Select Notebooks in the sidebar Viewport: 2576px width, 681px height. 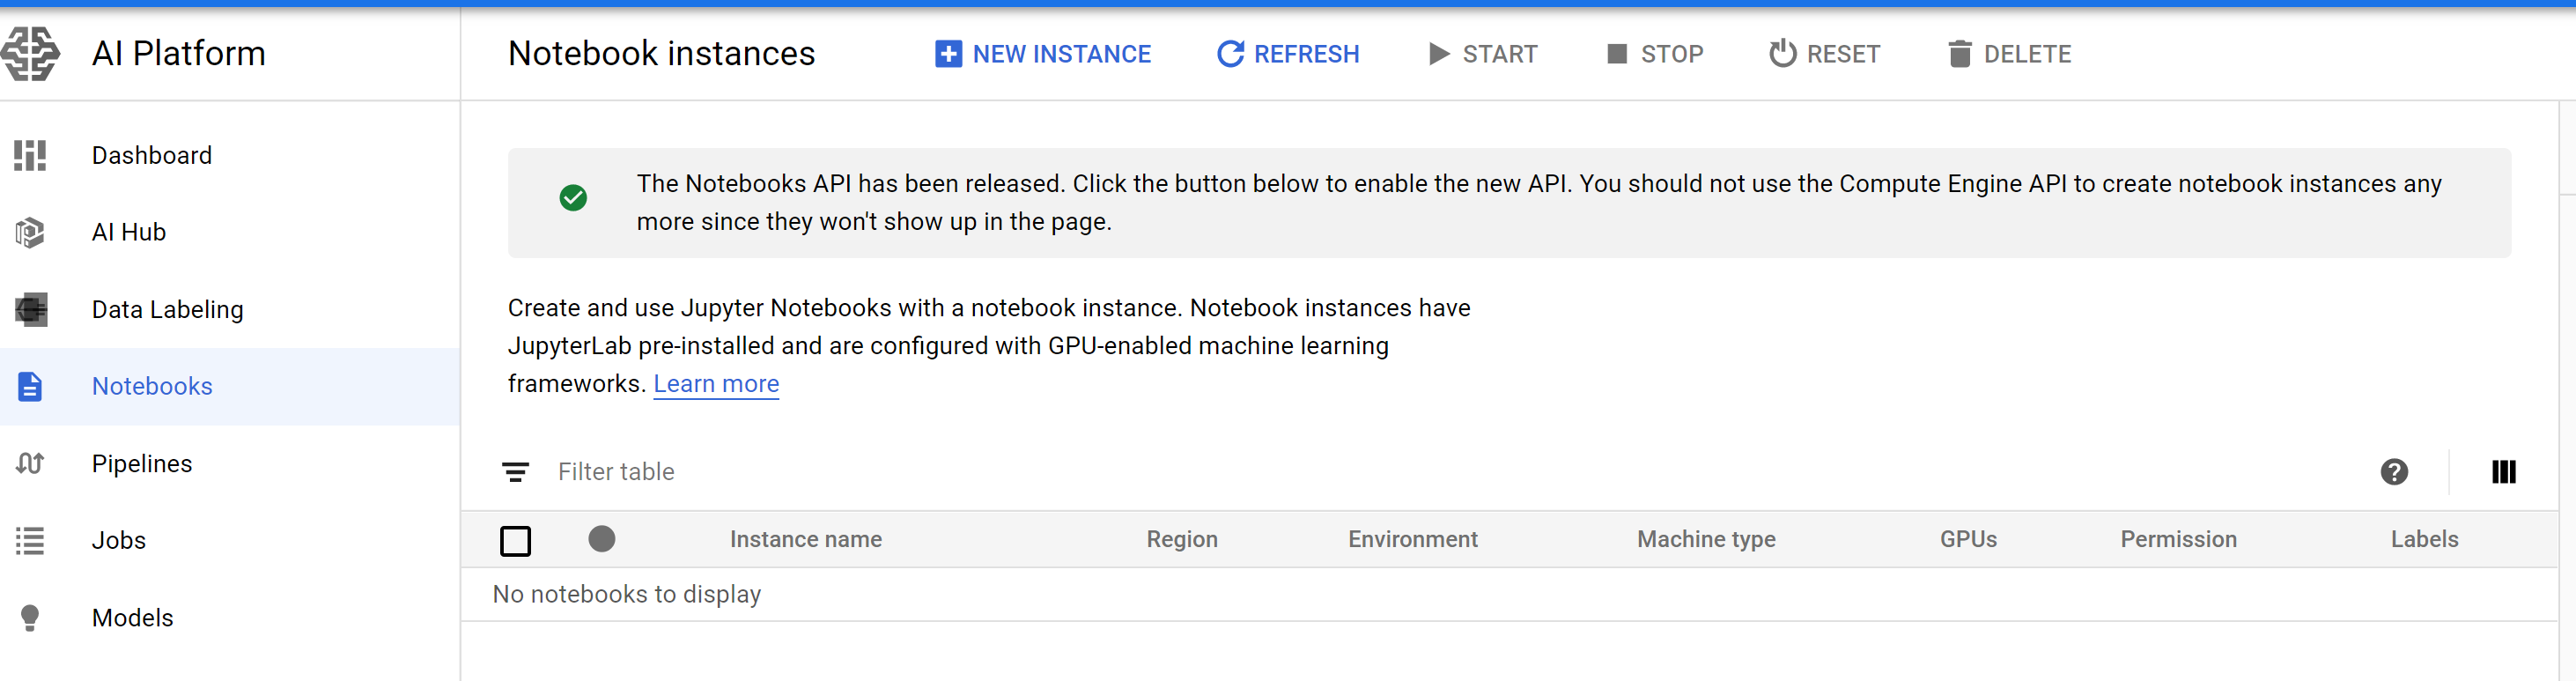point(230,387)
